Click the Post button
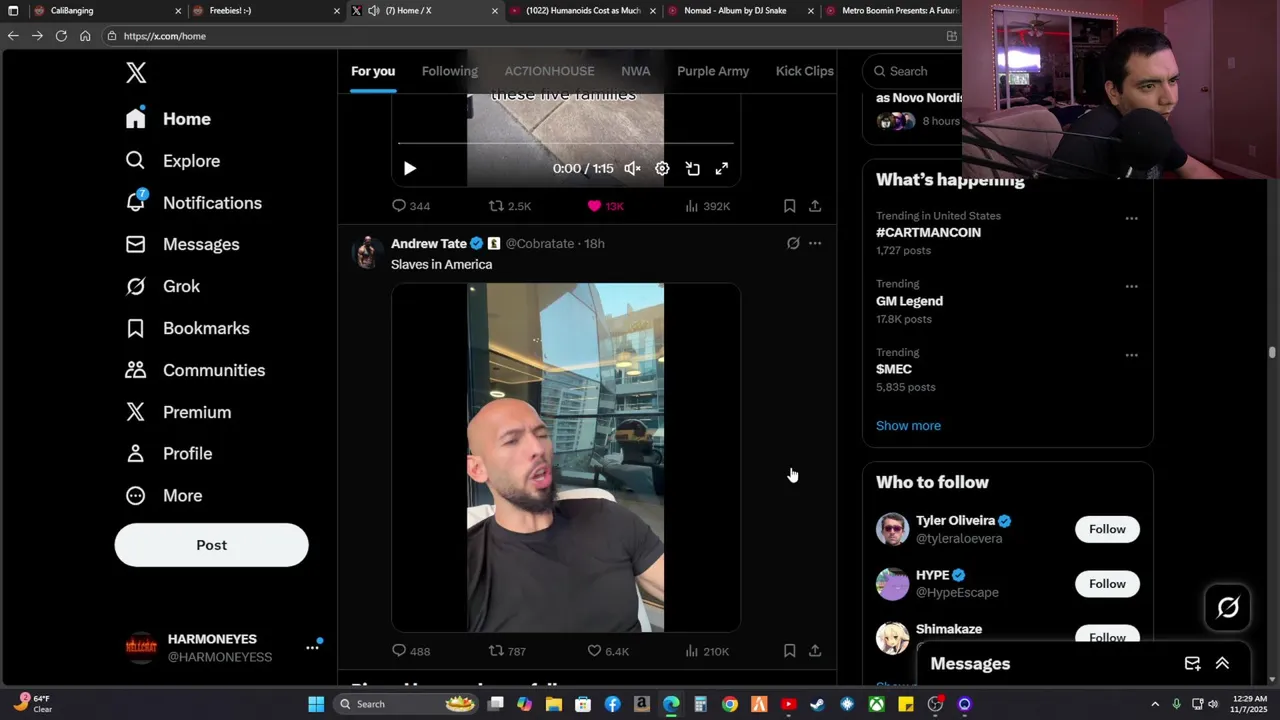This screenshot has width=1280, height=720. tap(211, 545)
